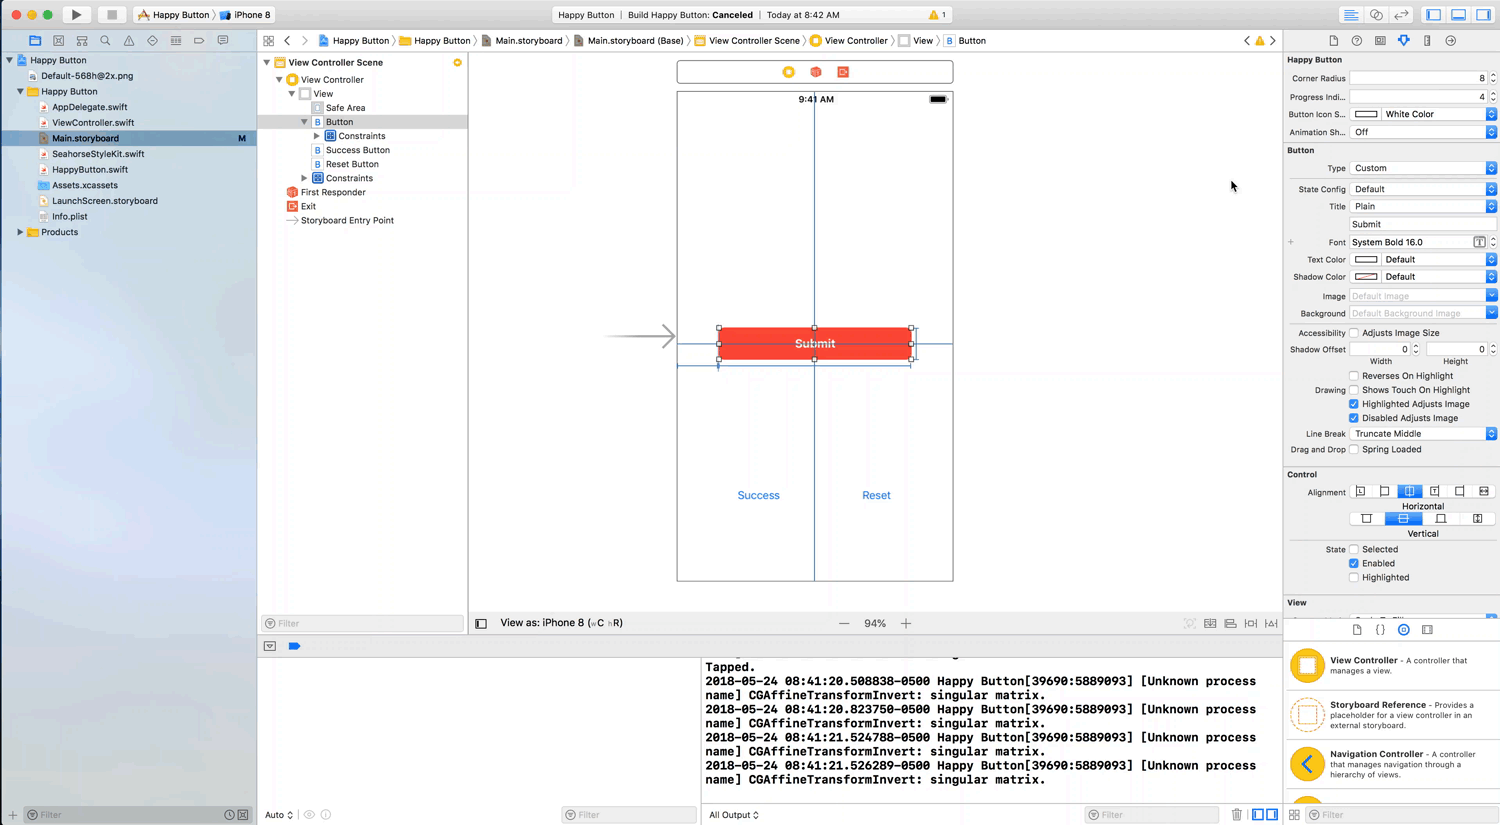This screenshot has width=1500, height=825.
Task: Stop the running build with the Stop button
Action: [x=112, y=15]
